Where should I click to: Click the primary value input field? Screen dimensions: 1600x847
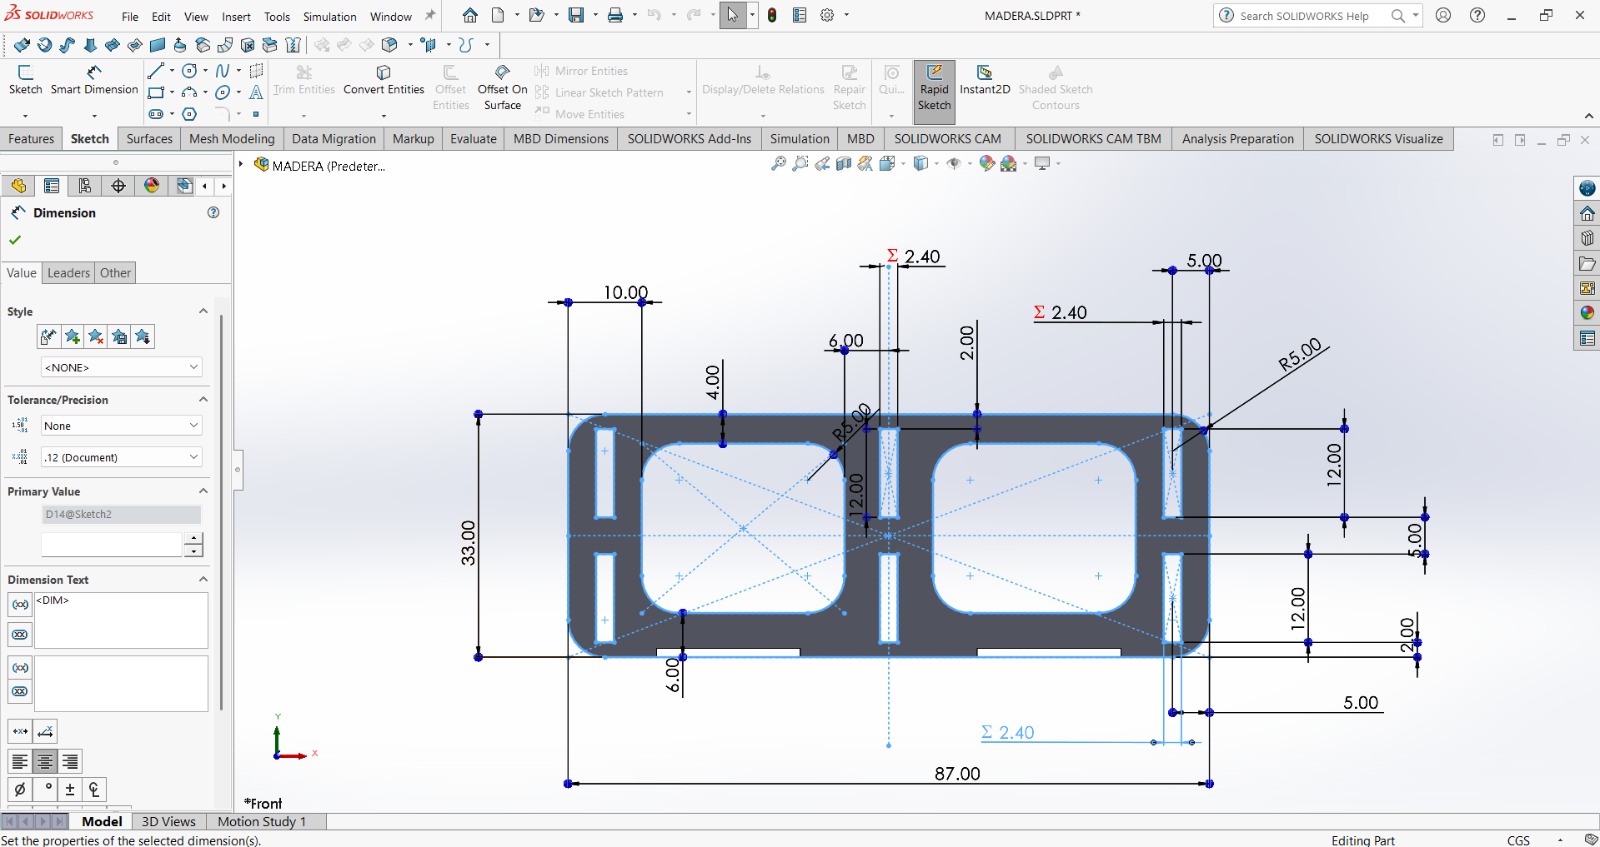(111, 544)
